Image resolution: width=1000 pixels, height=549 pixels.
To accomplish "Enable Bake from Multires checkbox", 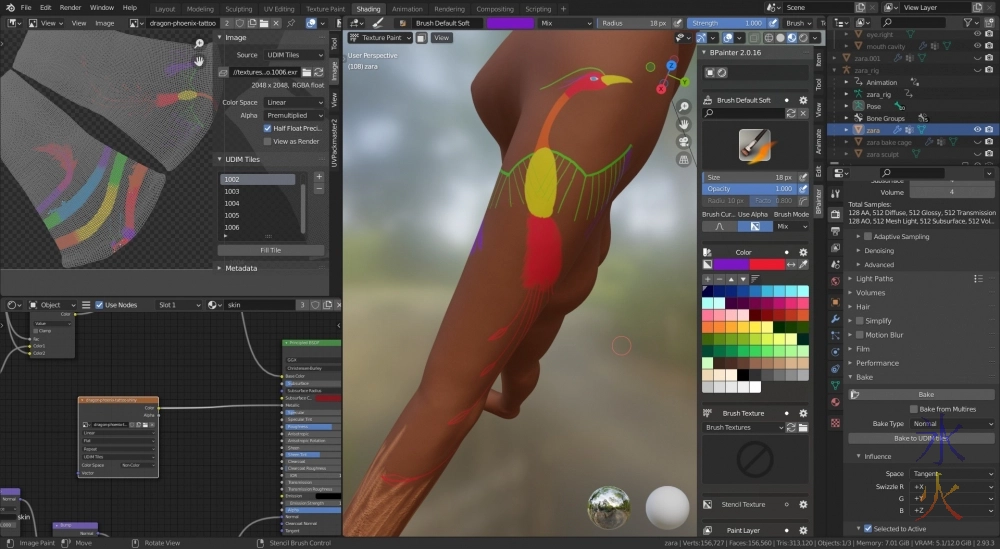I will pyautogui.click(x=914, y=409).
